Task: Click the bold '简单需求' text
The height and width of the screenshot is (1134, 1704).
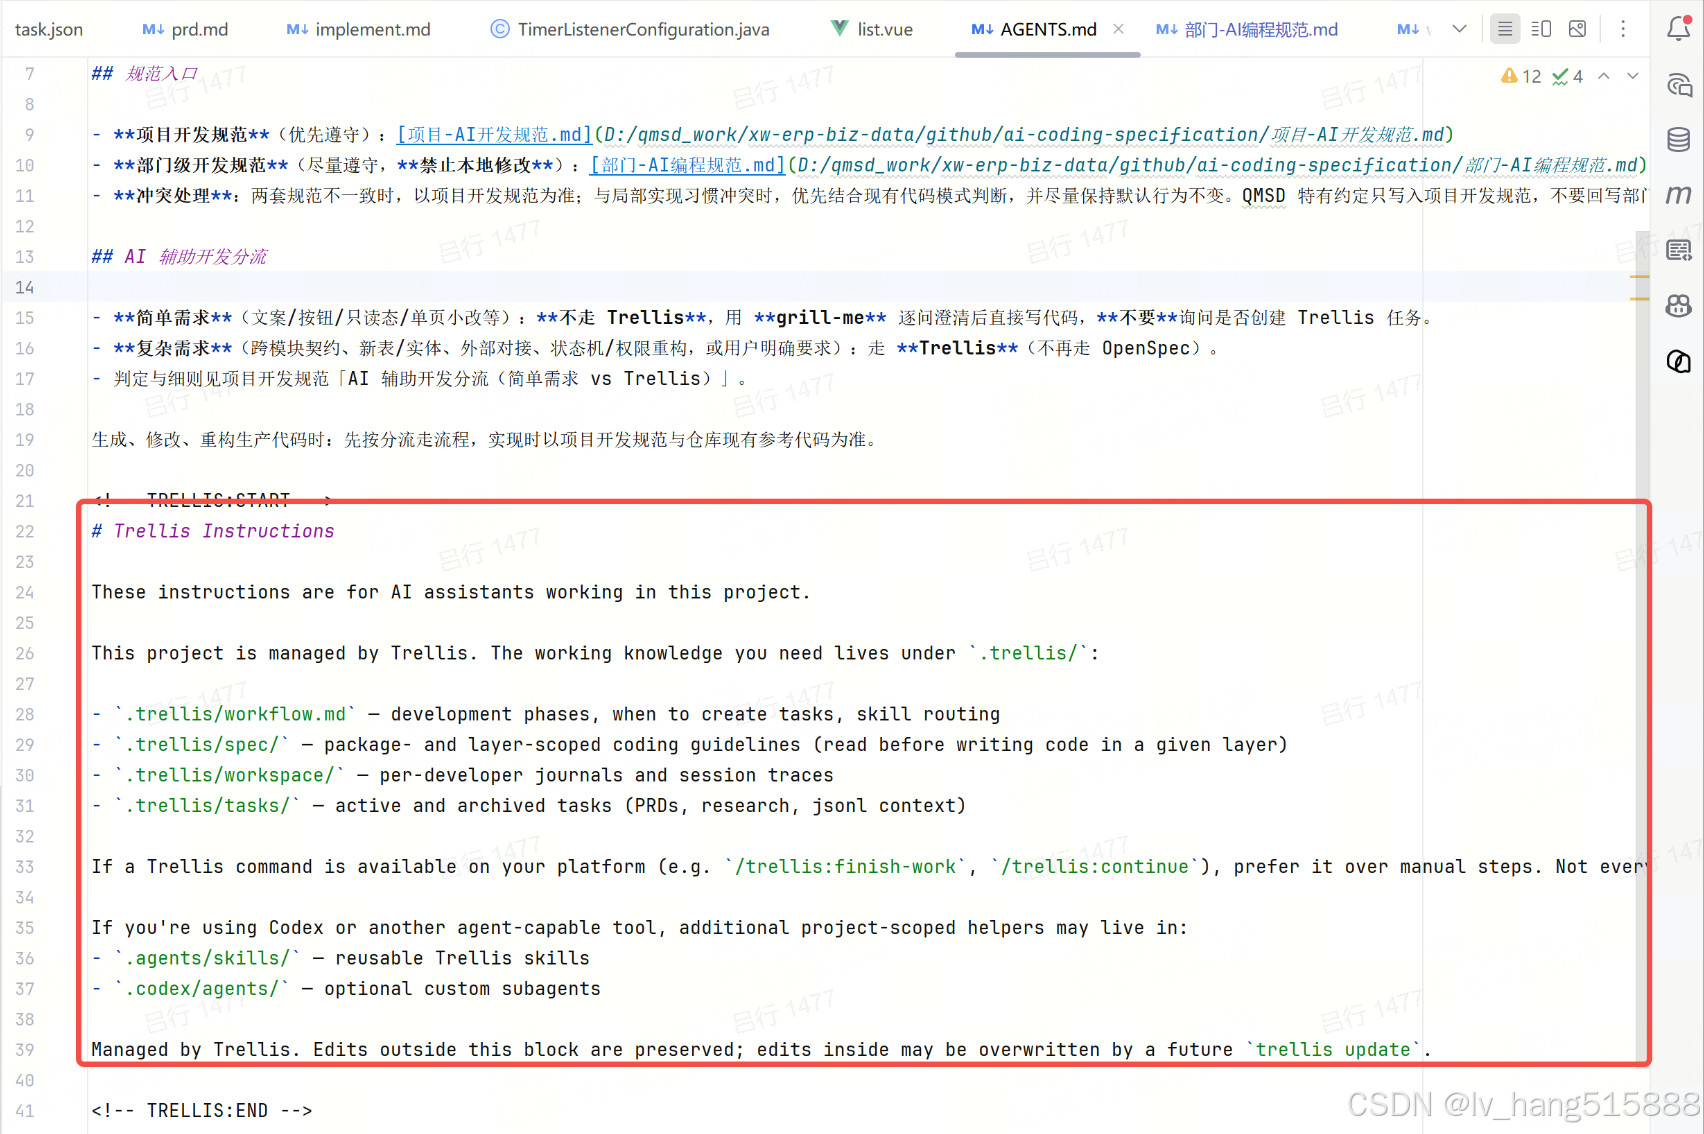Action: 174,317
